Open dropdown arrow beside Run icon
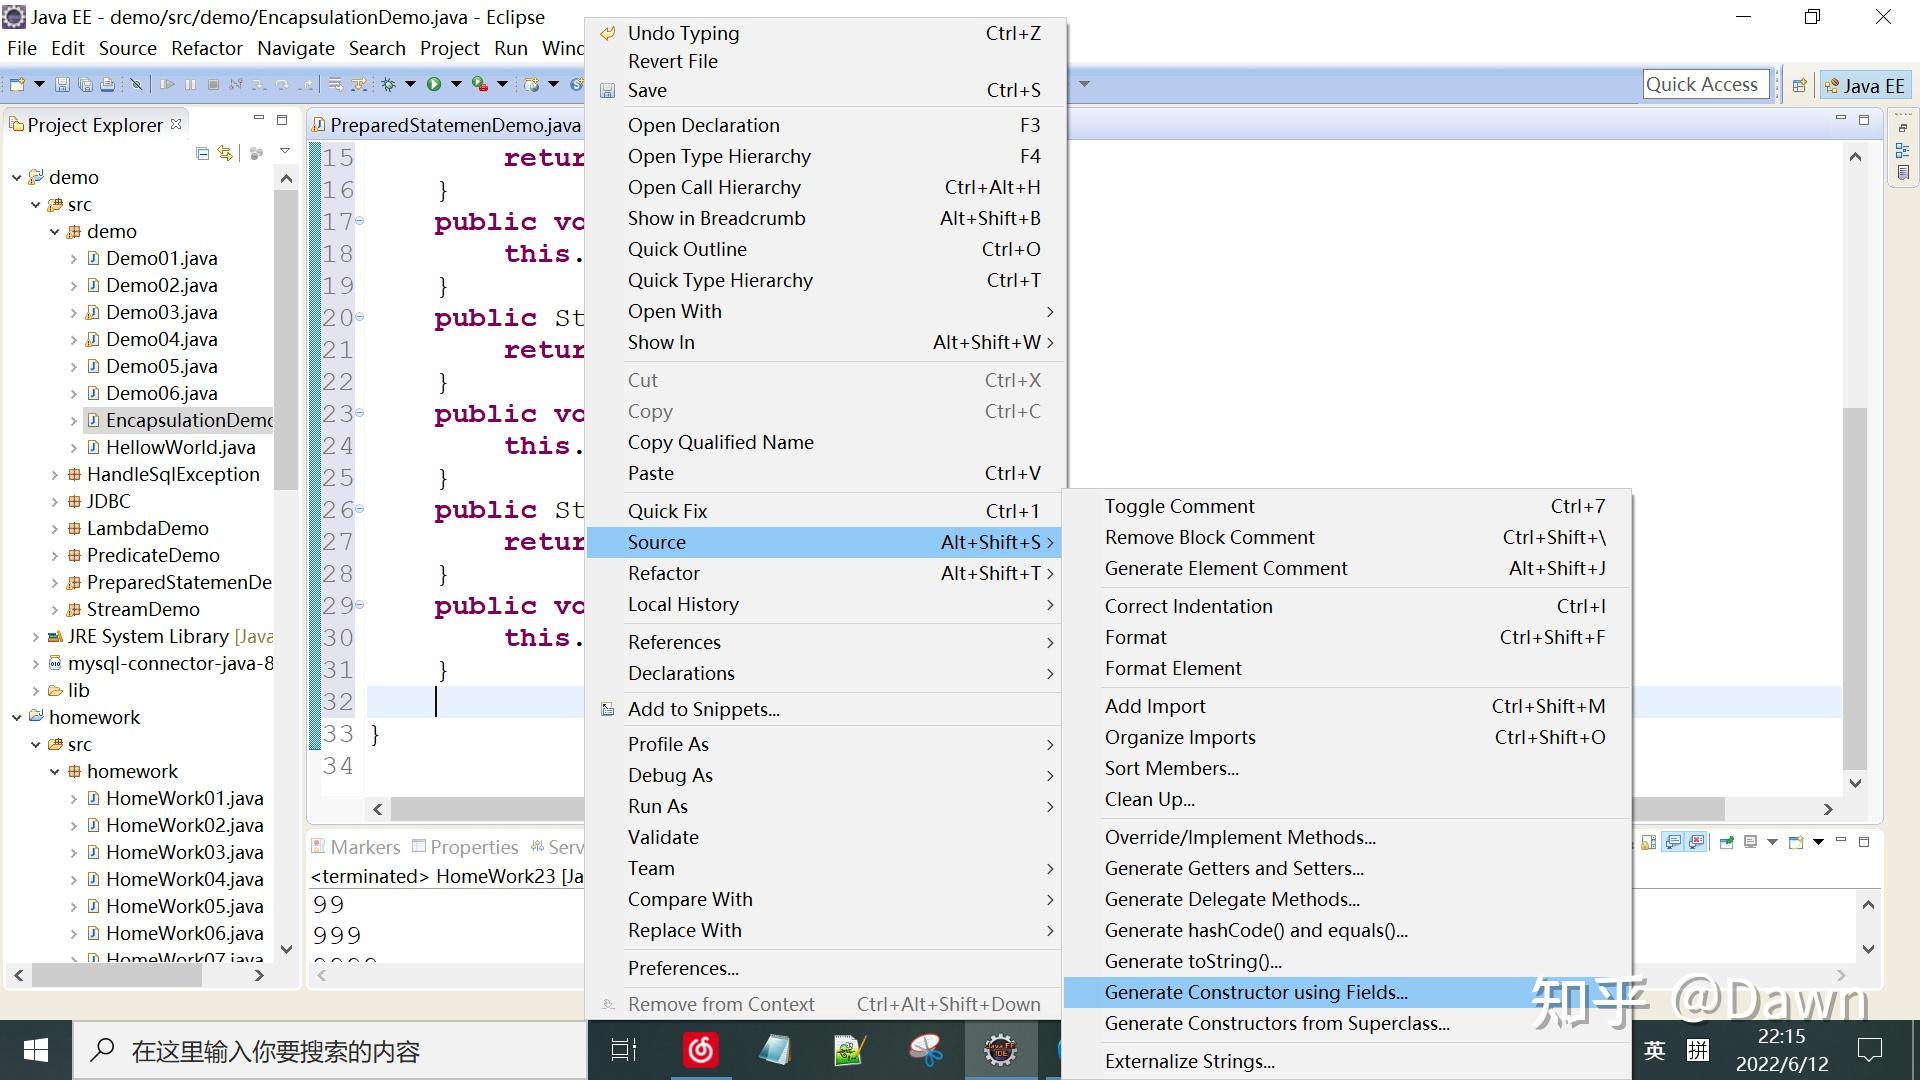Image resolution: width=1920 pixels, height=1080 pixels. click(x=456, y=84)
